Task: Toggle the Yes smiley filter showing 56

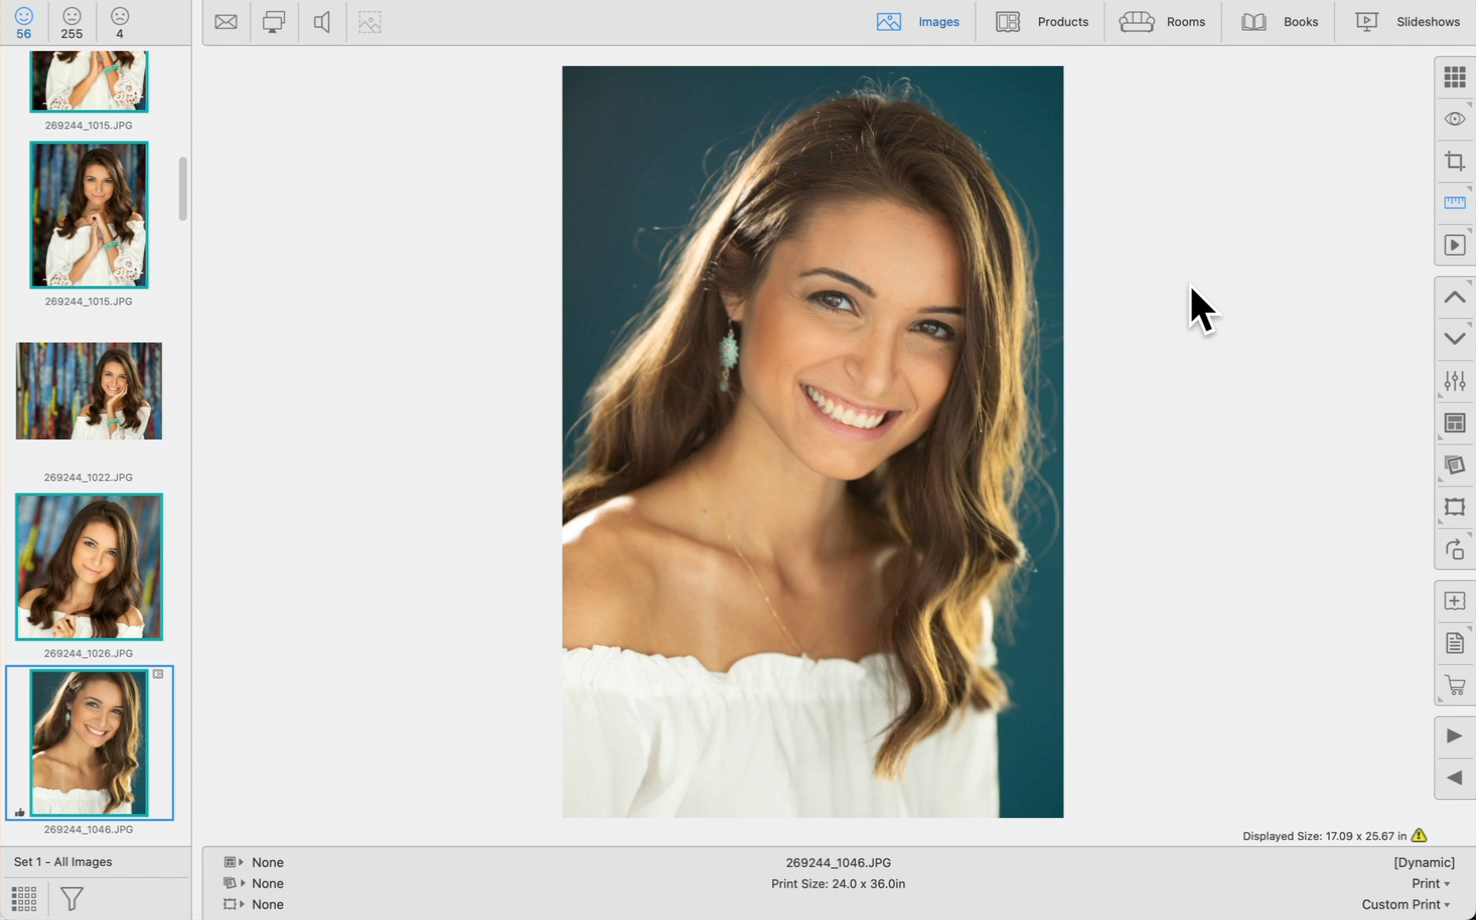Action: tap(24, 22)
